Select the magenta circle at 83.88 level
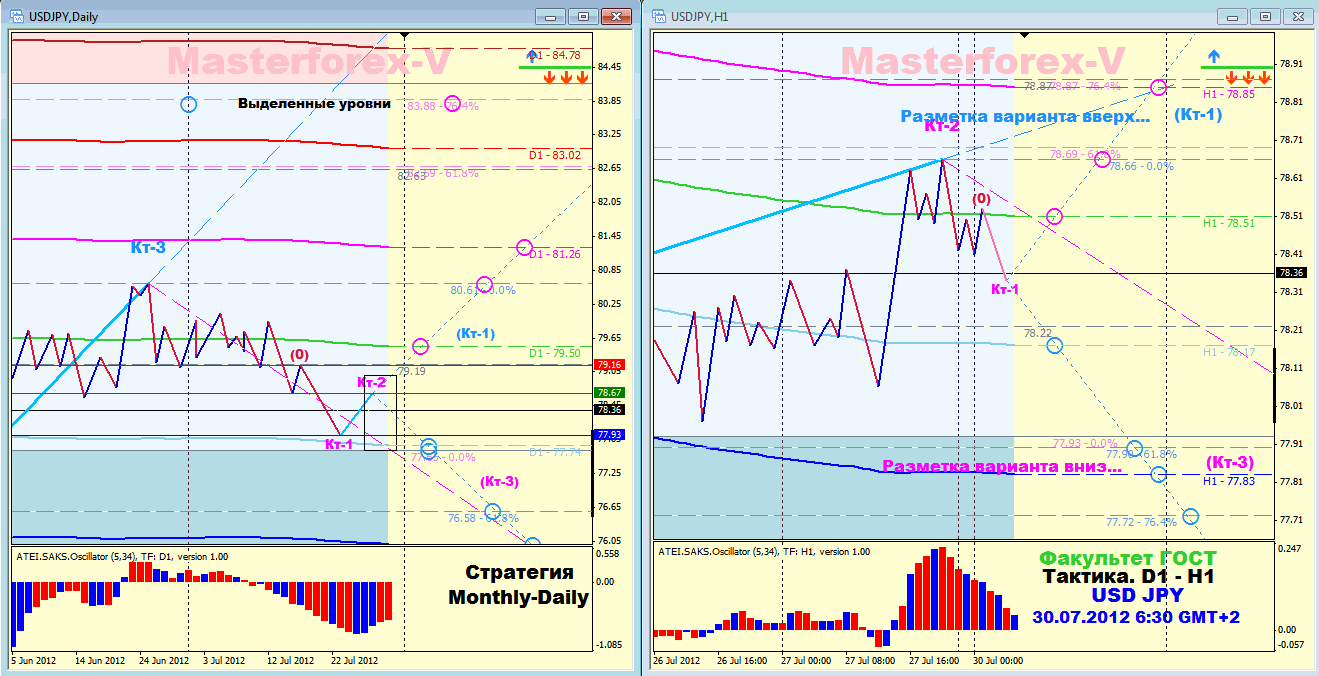 [452, 104]
